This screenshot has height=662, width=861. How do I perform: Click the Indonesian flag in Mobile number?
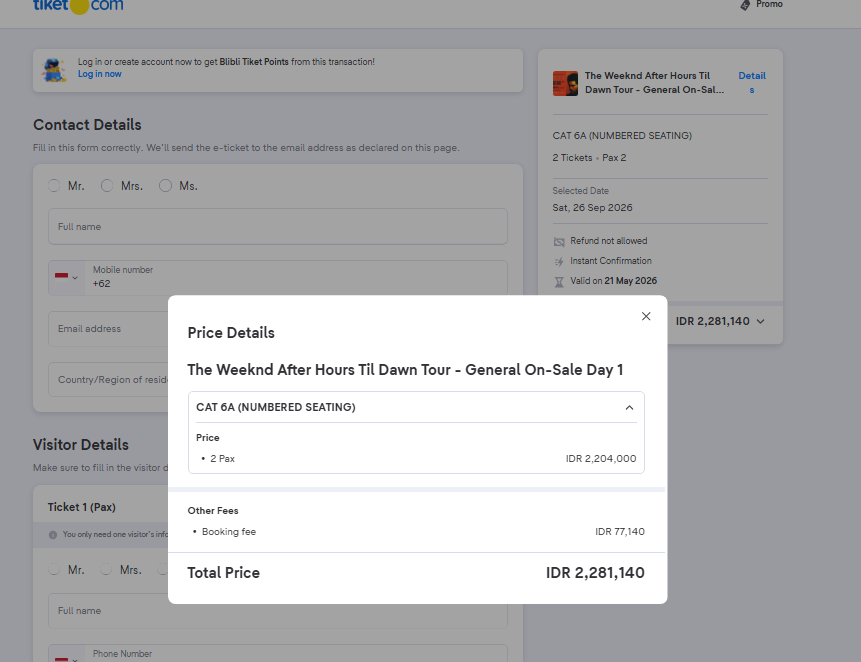(62, 276)
